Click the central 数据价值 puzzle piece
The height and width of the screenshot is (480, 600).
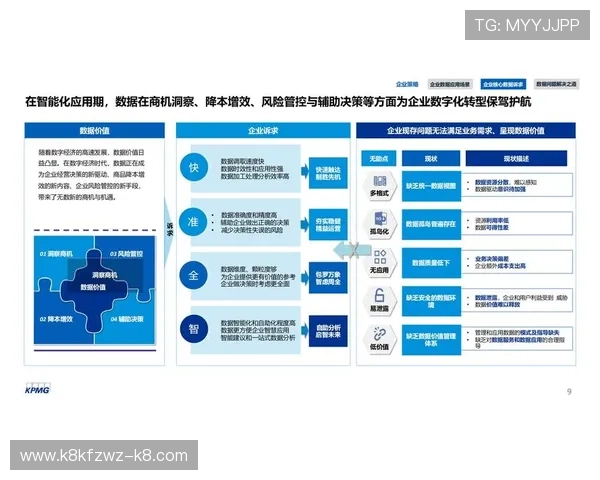93,287
